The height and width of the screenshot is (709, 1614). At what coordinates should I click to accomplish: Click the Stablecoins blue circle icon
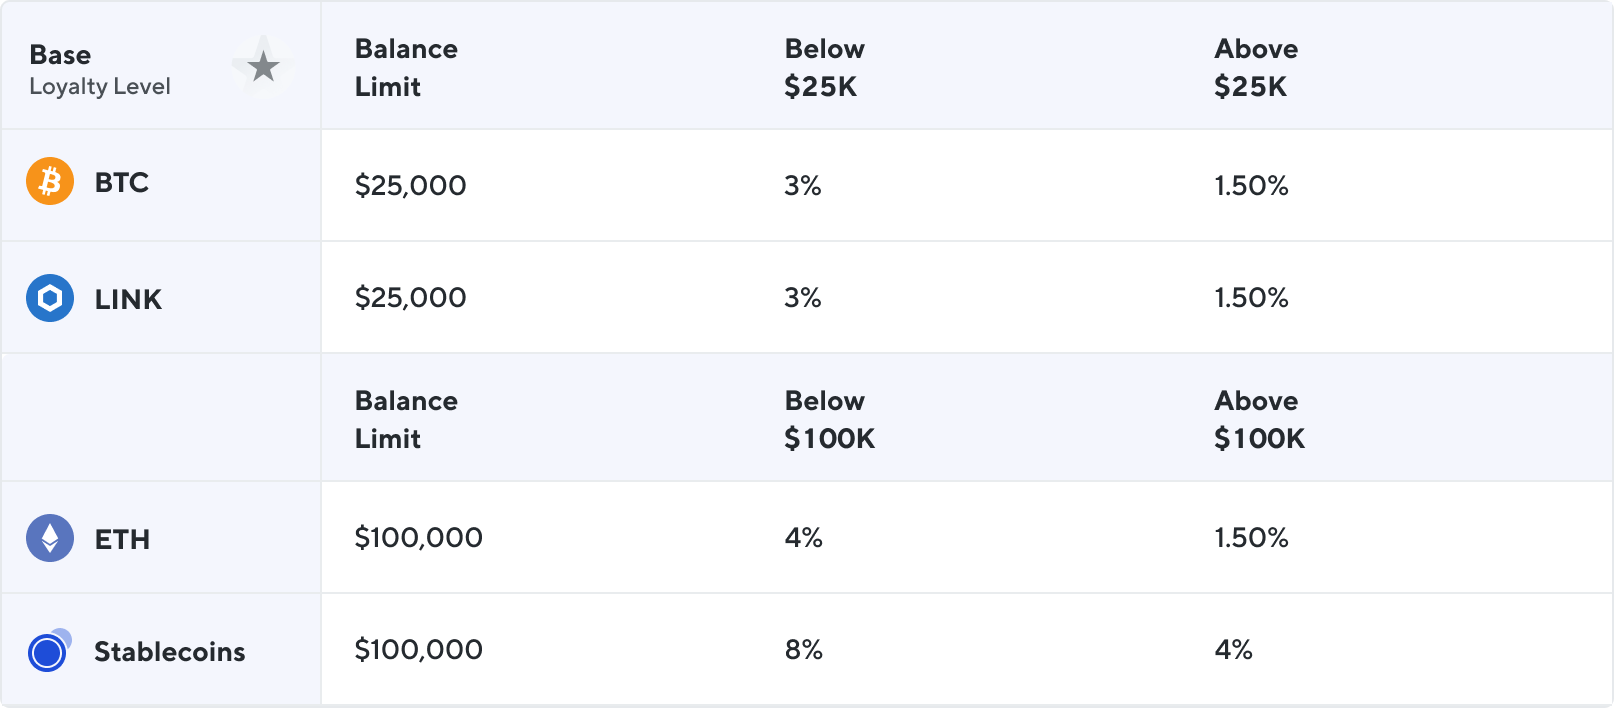pyautogui.click(x=48, y=651)
